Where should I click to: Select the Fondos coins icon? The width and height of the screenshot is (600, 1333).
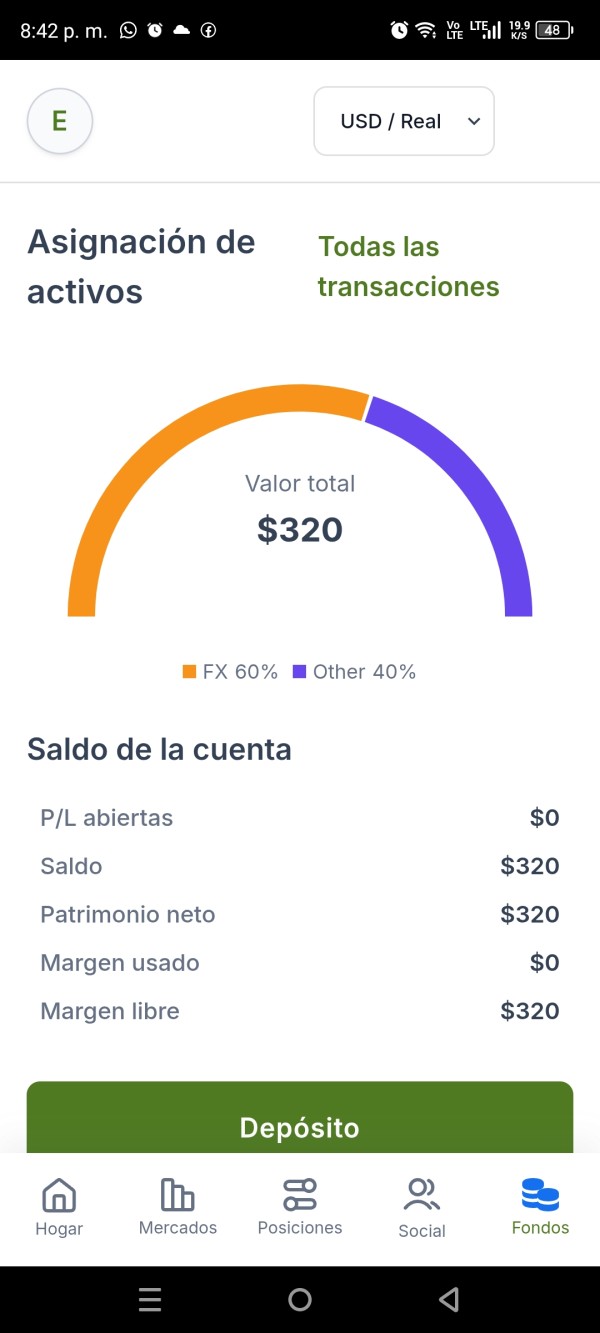[540, 1194]
